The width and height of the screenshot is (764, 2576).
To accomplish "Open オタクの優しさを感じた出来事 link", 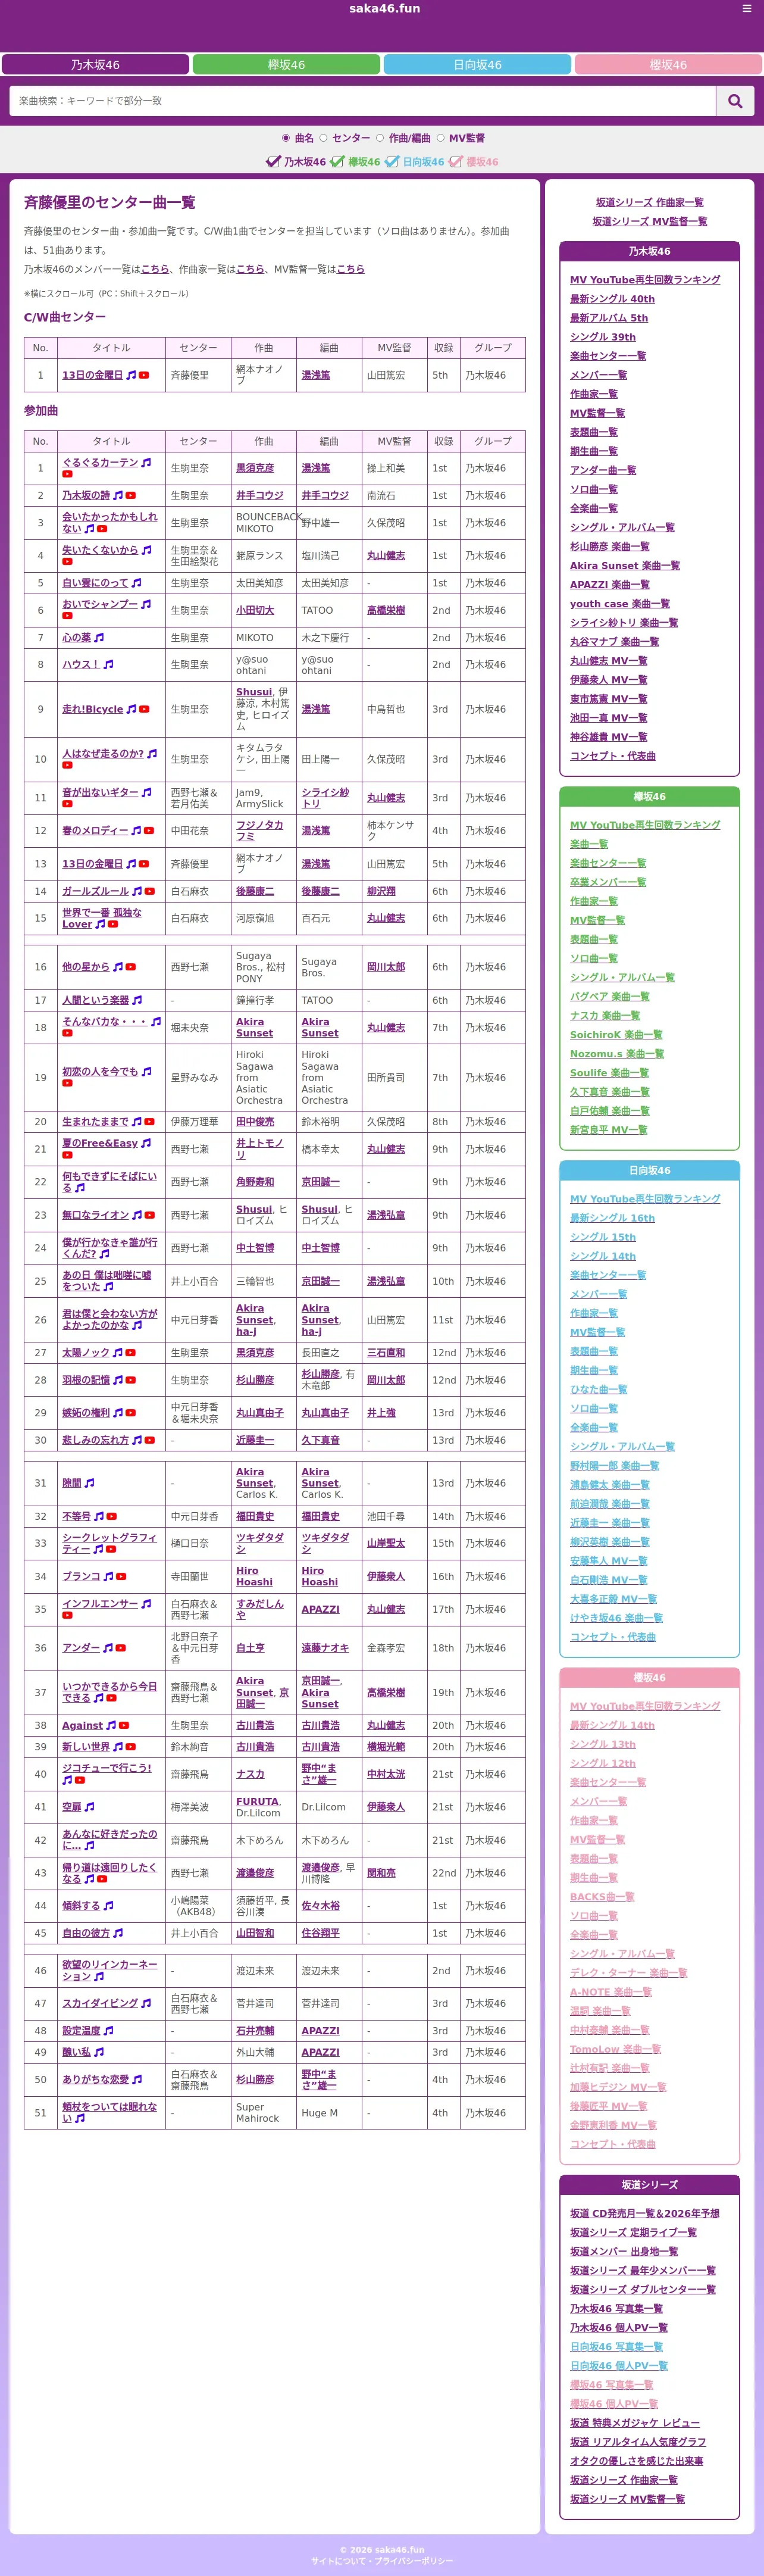I will click(636, 2460).
